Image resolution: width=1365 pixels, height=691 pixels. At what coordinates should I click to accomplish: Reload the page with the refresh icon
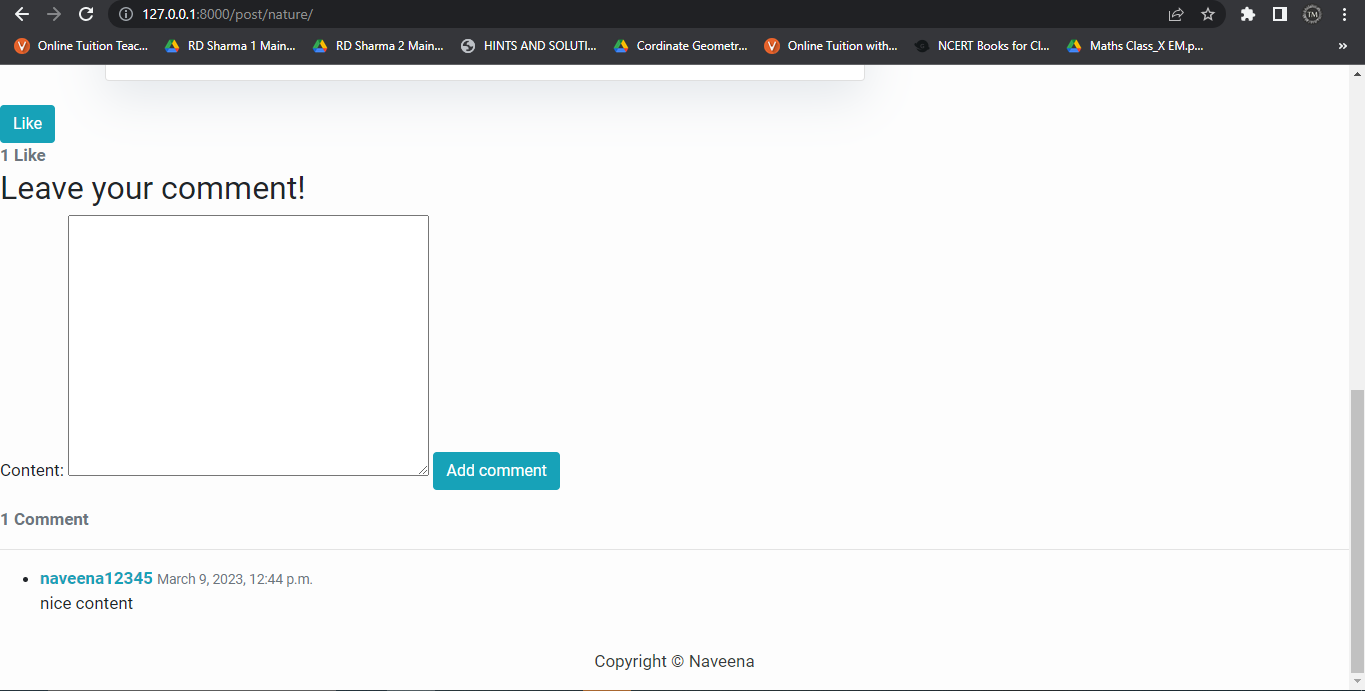[85, 14]
